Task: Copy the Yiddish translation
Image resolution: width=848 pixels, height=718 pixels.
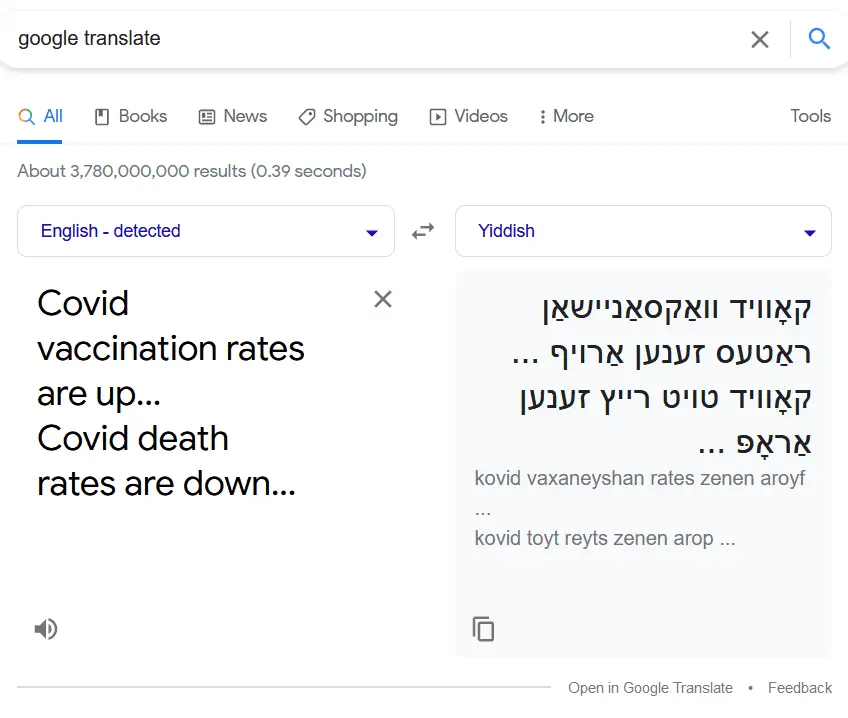Action: tap(483, 629)
